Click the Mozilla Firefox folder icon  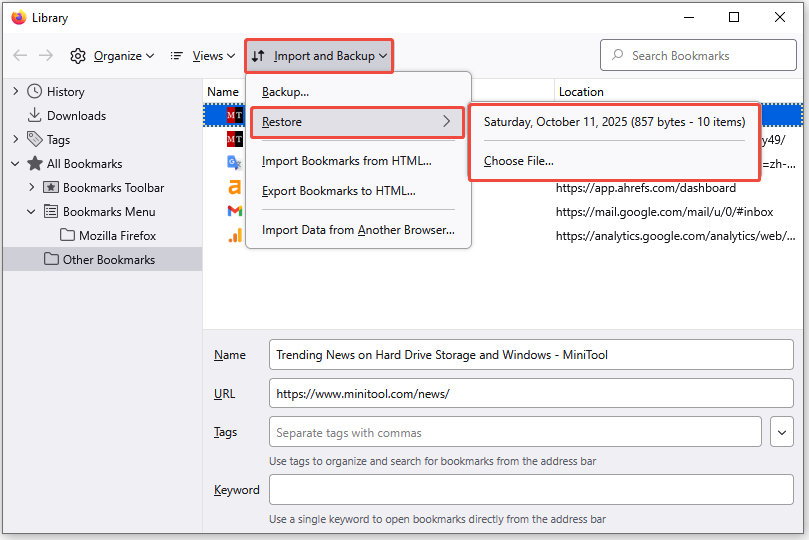(x=67, y=235)
